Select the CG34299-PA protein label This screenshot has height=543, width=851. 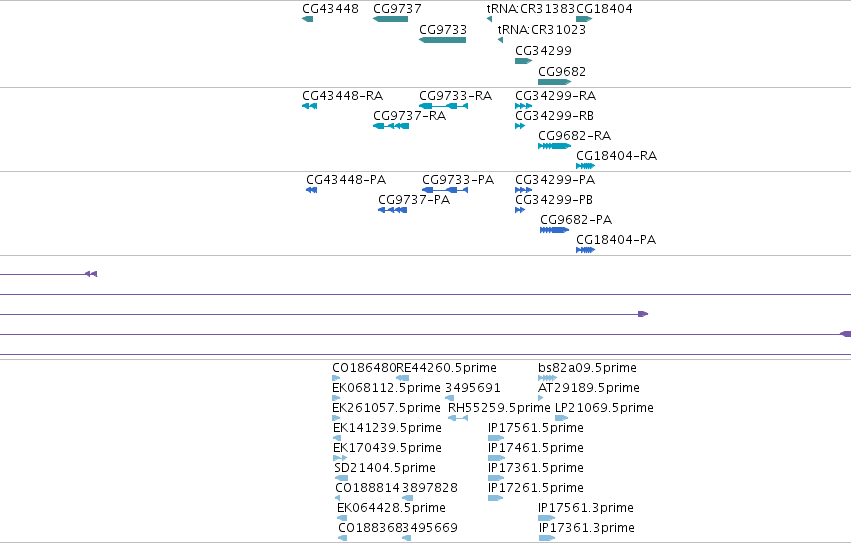coord(555,180)
